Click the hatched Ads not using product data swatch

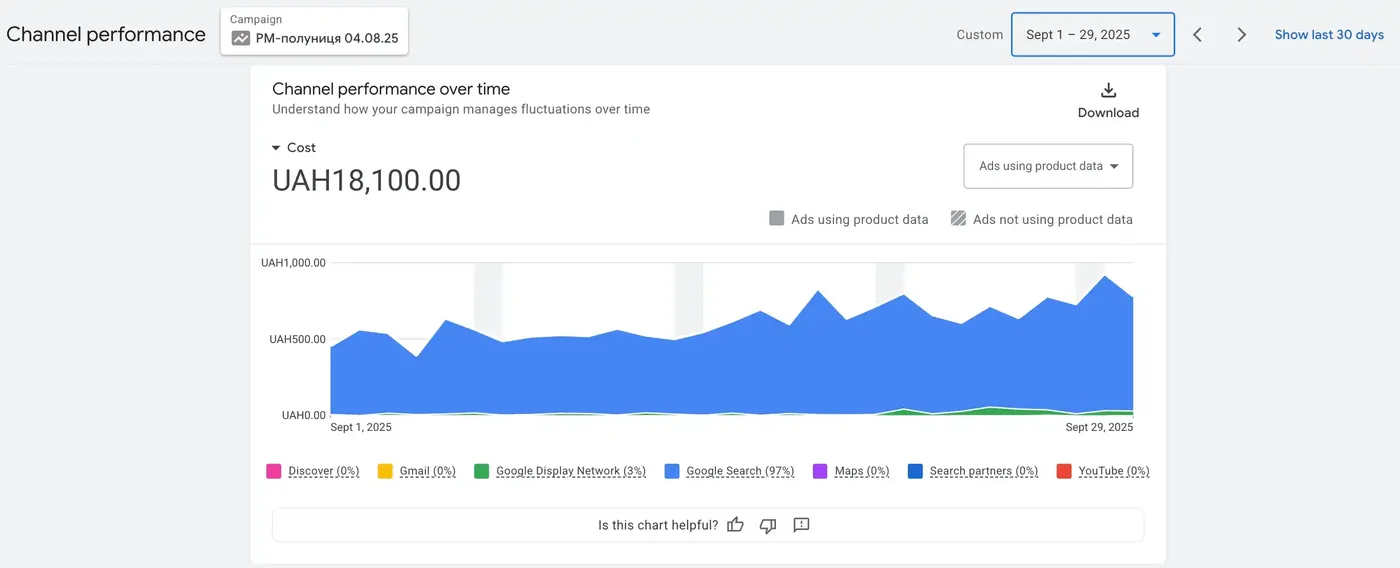coord(958,218)
